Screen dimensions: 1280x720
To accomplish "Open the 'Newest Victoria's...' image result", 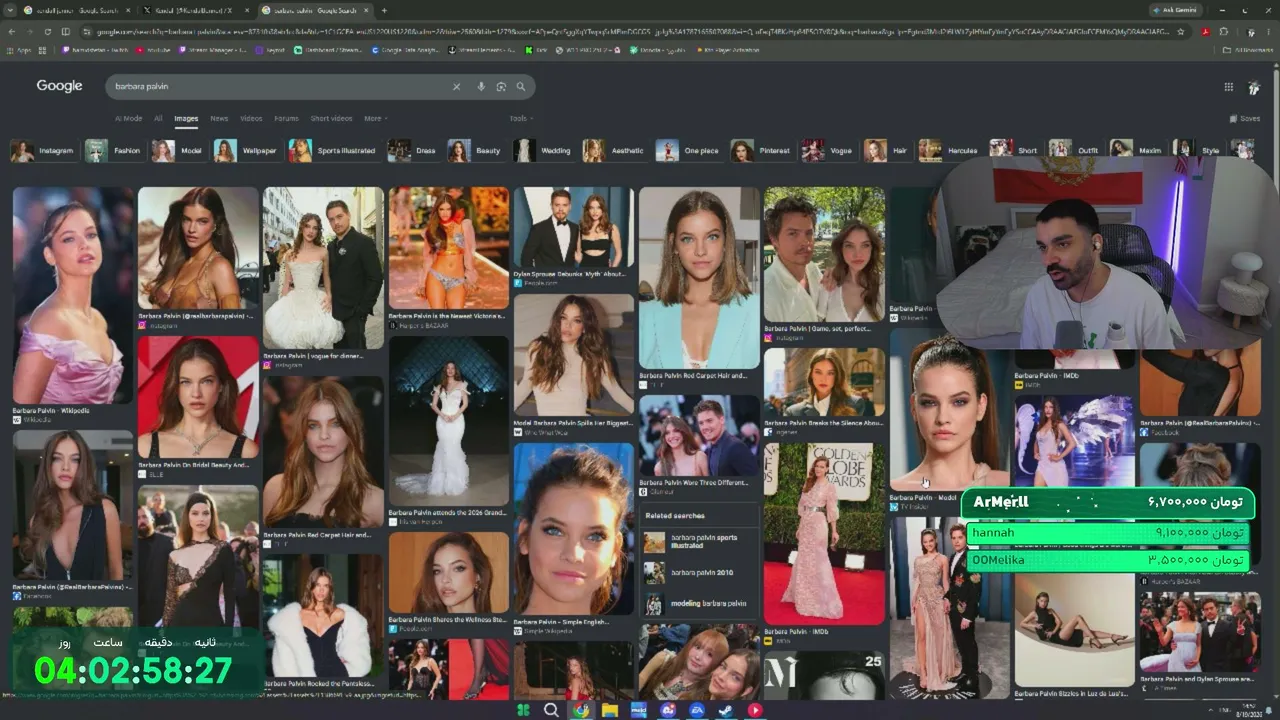I will (448, 248).
